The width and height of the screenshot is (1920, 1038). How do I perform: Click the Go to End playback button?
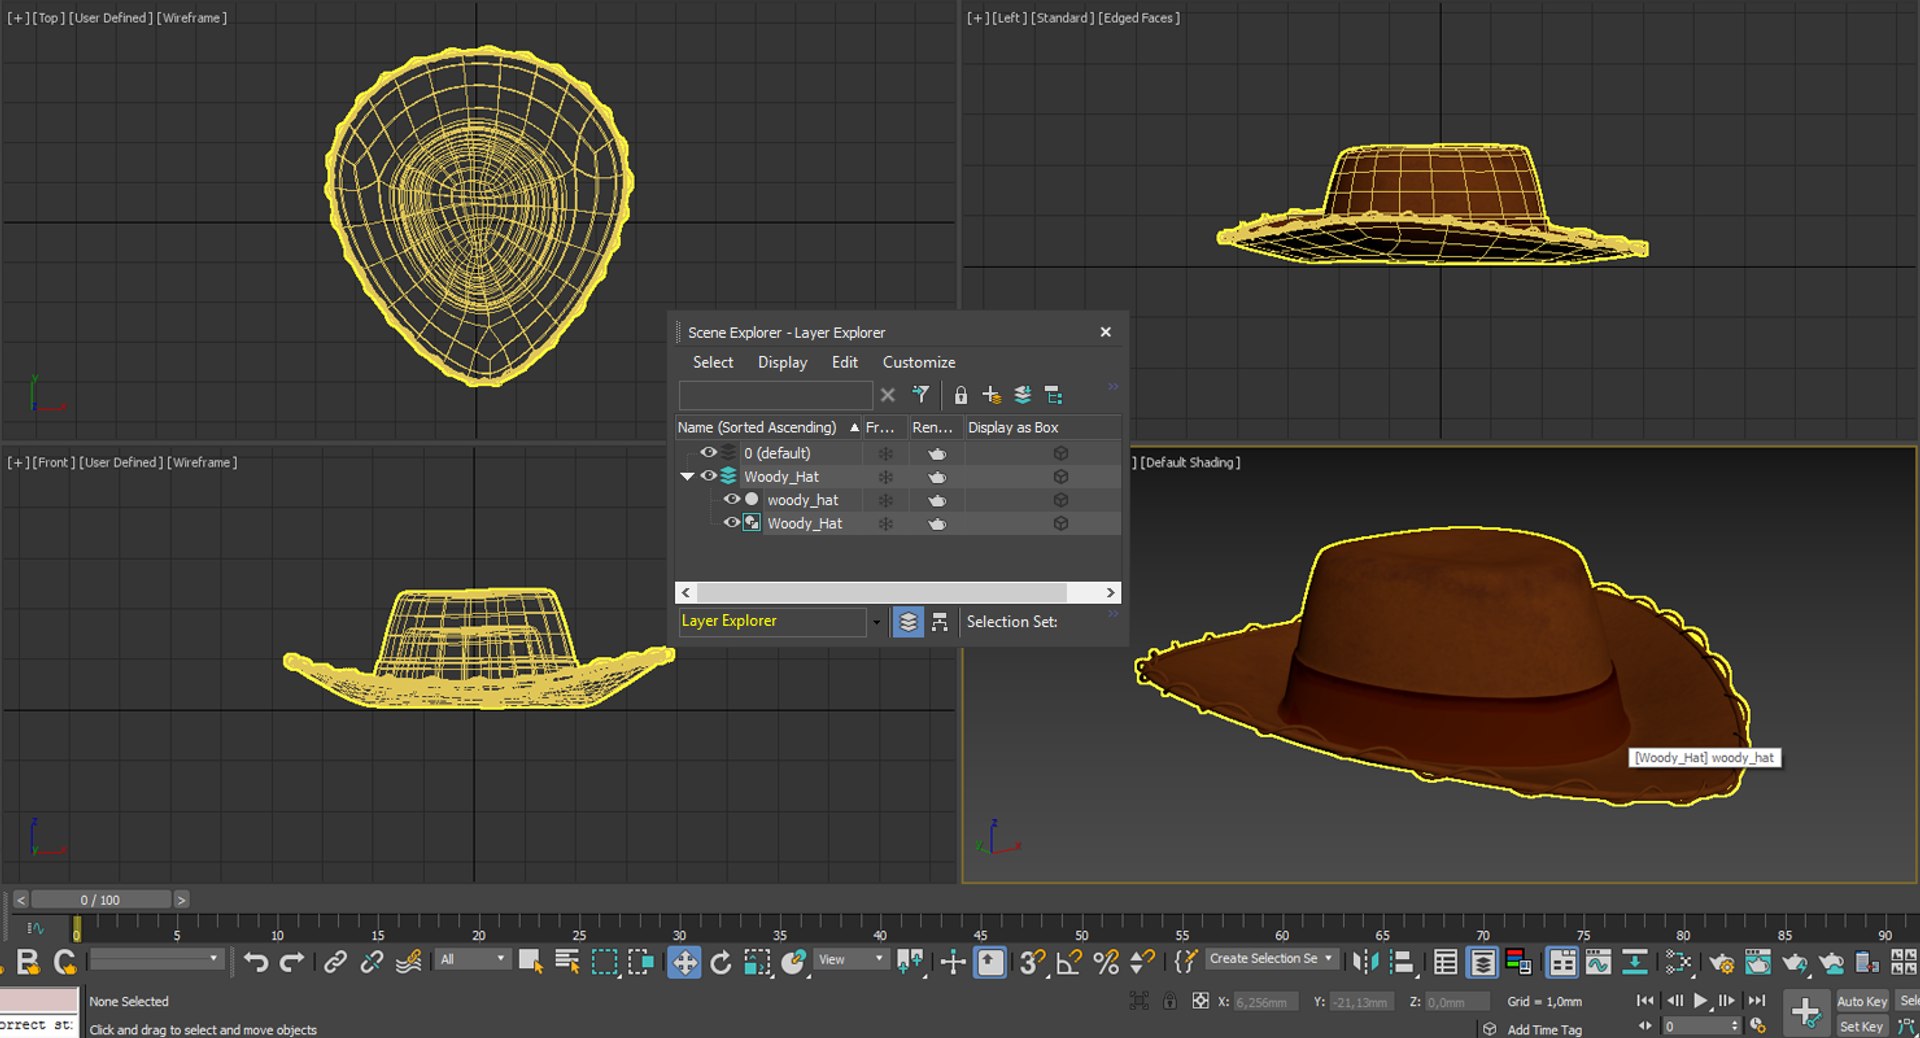1756,1000
